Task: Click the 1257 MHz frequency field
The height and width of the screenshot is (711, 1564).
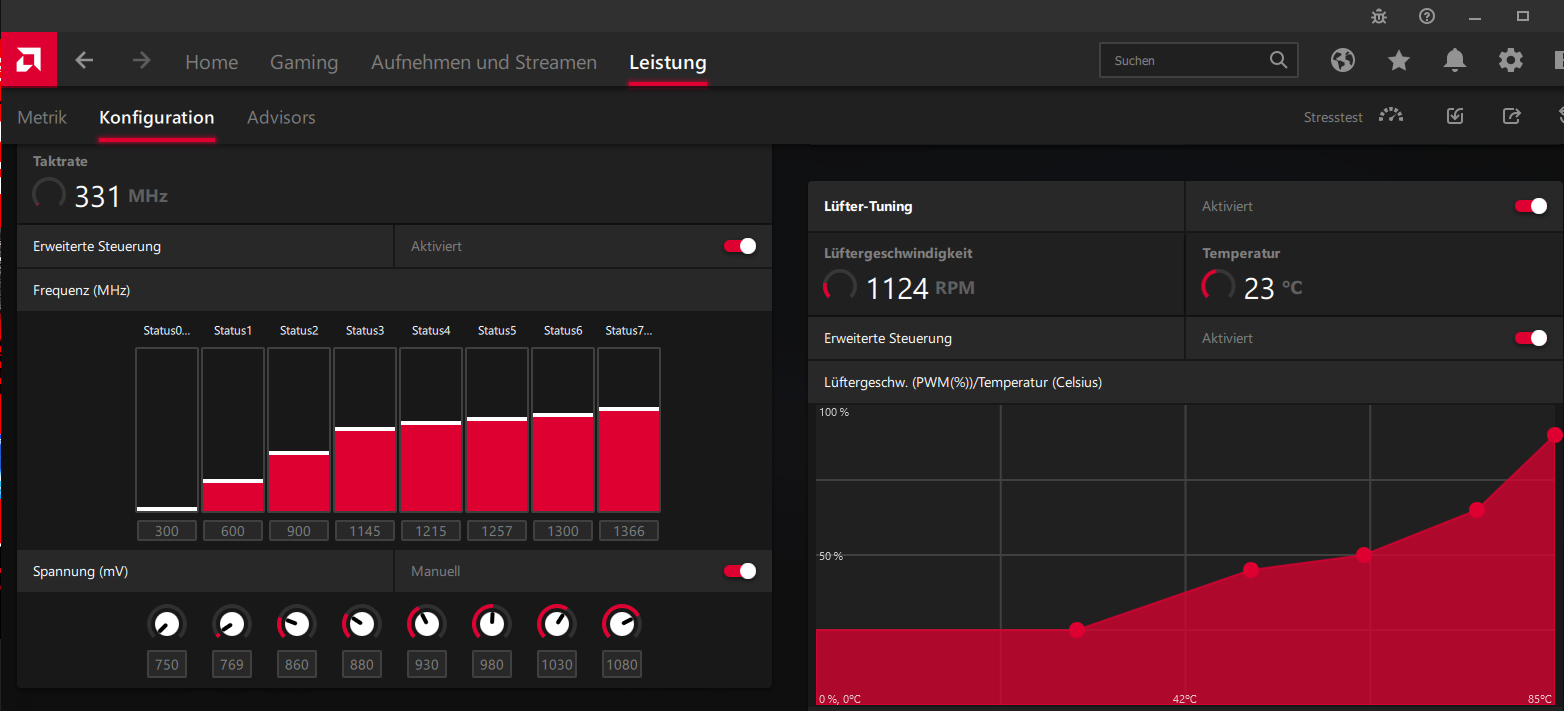Action: click(x=497, y=531)
